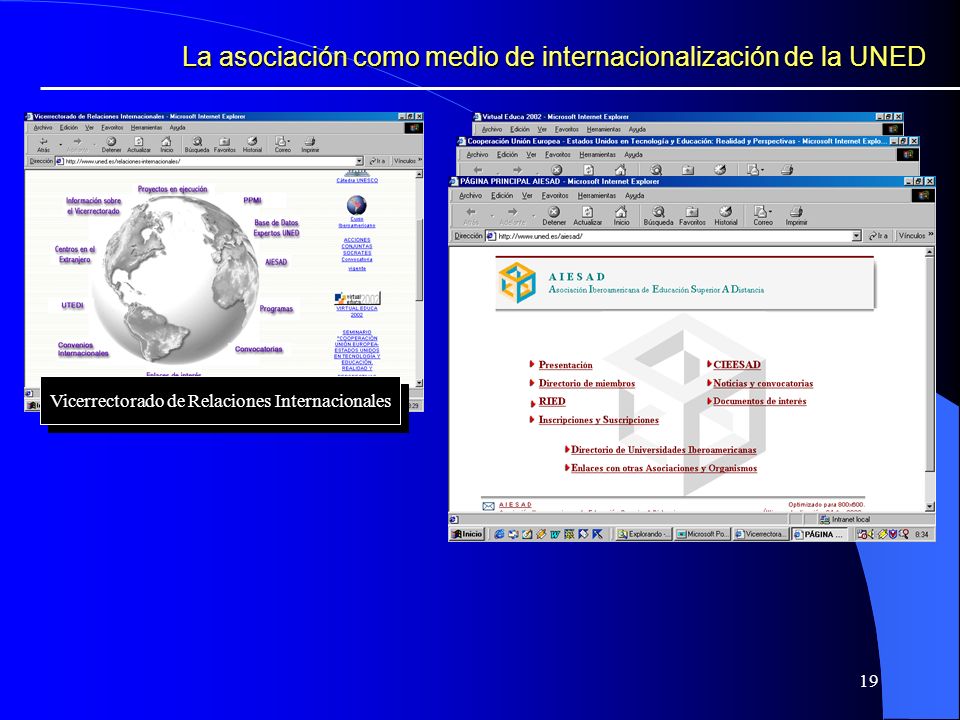Follow the RIED link
The image size is (960, 720).
click(552, 402)
